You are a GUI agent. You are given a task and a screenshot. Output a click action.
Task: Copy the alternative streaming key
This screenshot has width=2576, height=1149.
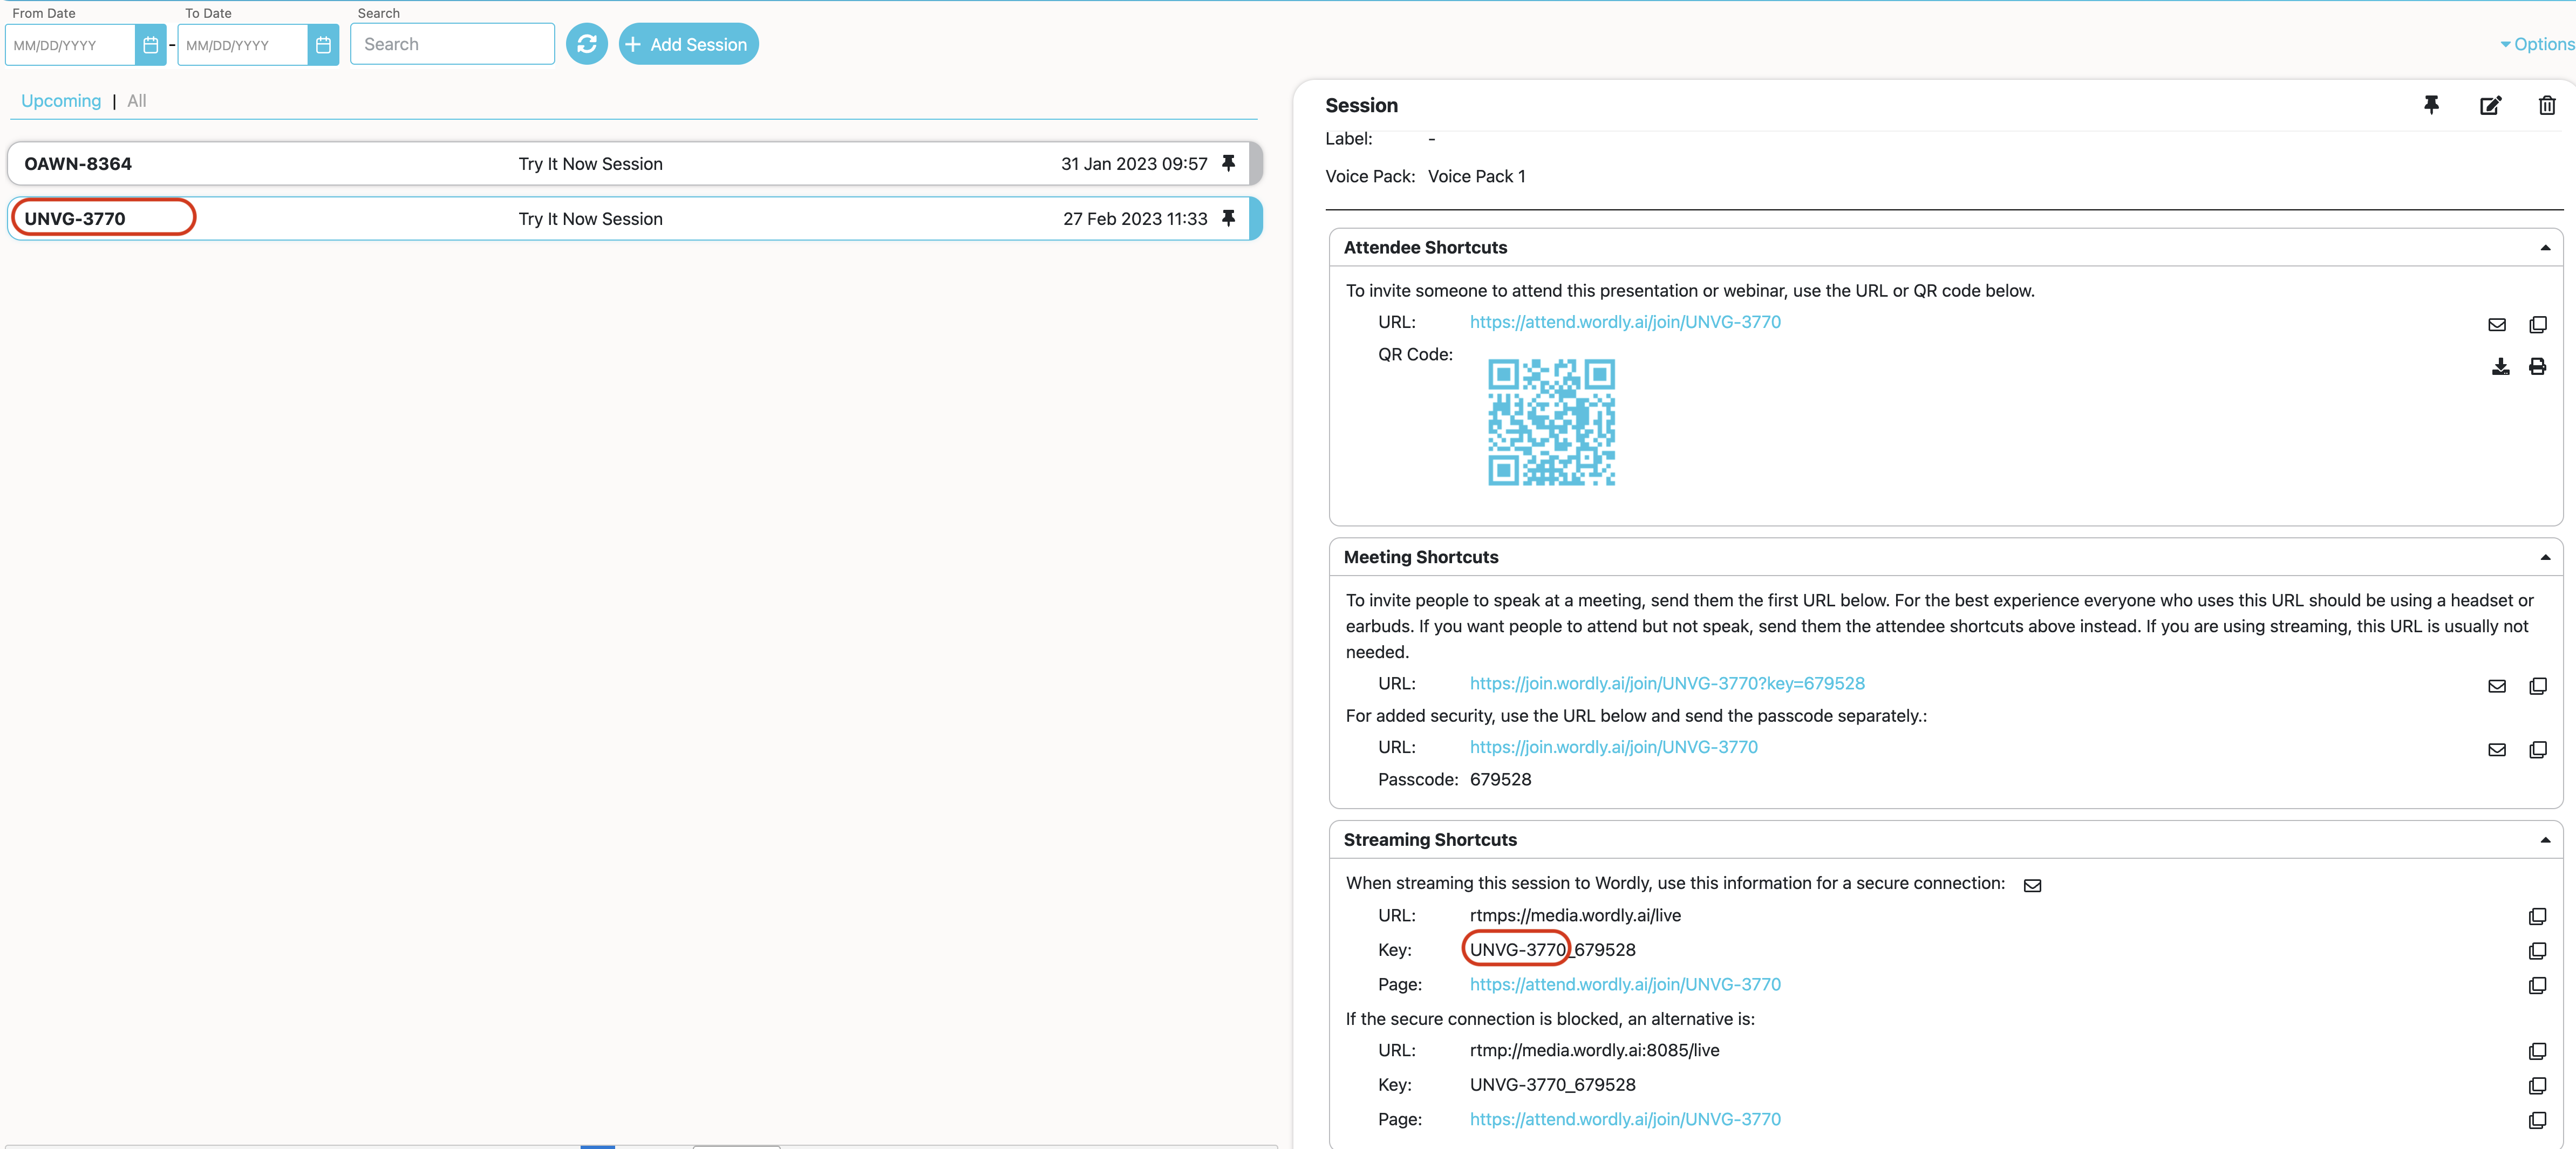coord(2538,1086)
